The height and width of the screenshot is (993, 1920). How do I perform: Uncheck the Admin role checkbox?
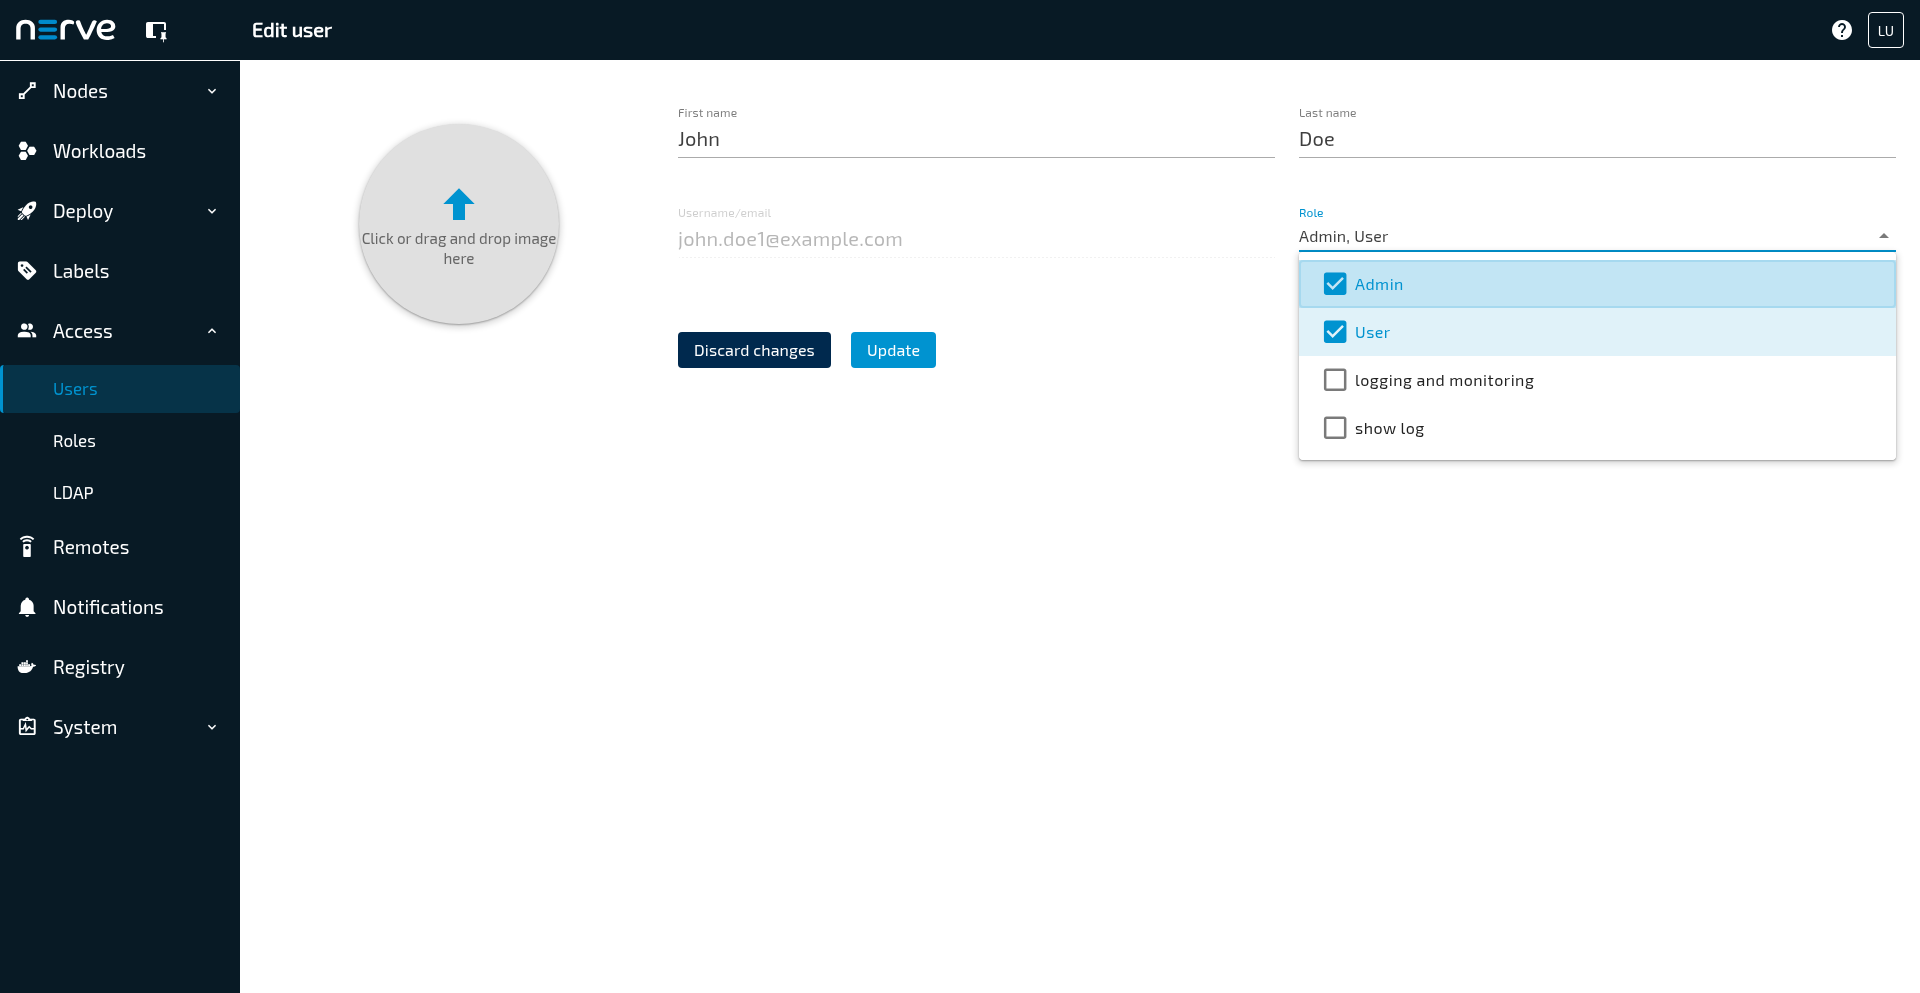1335,284
